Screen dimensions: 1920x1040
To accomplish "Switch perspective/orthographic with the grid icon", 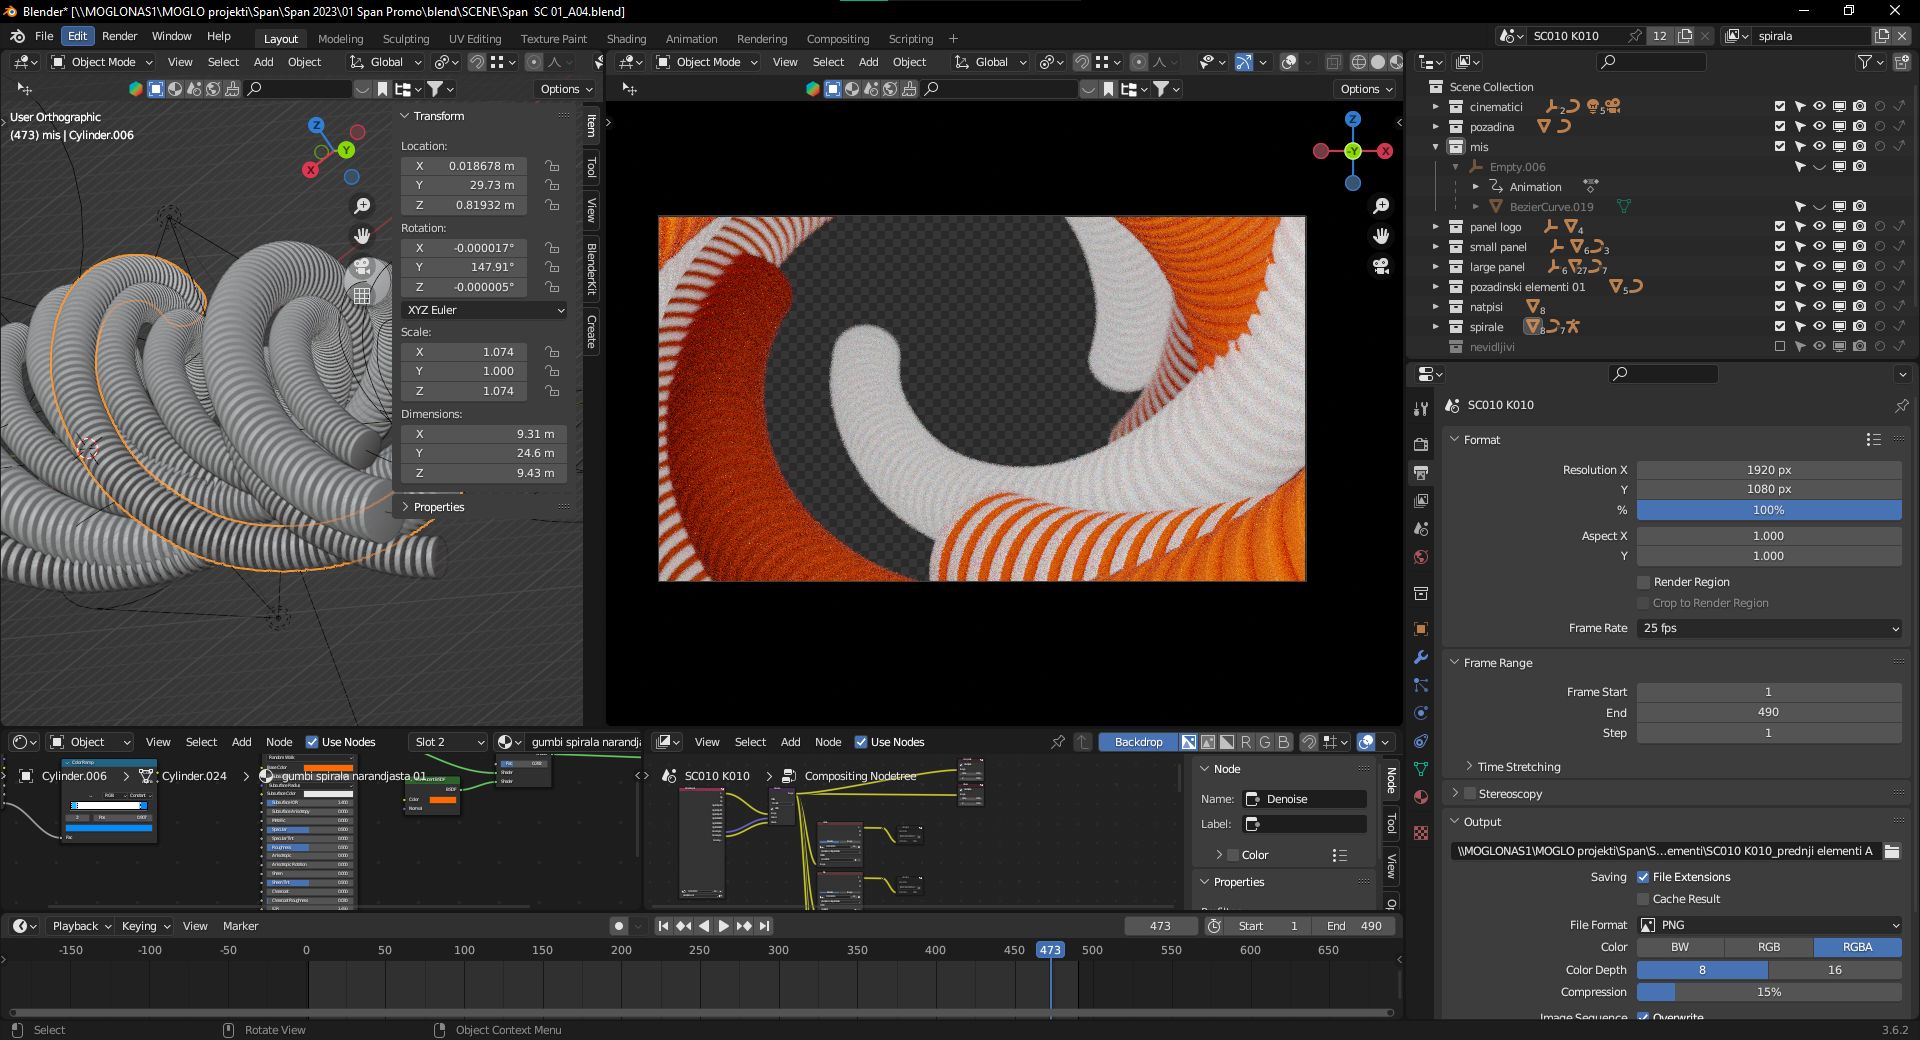I will (362, 296).
